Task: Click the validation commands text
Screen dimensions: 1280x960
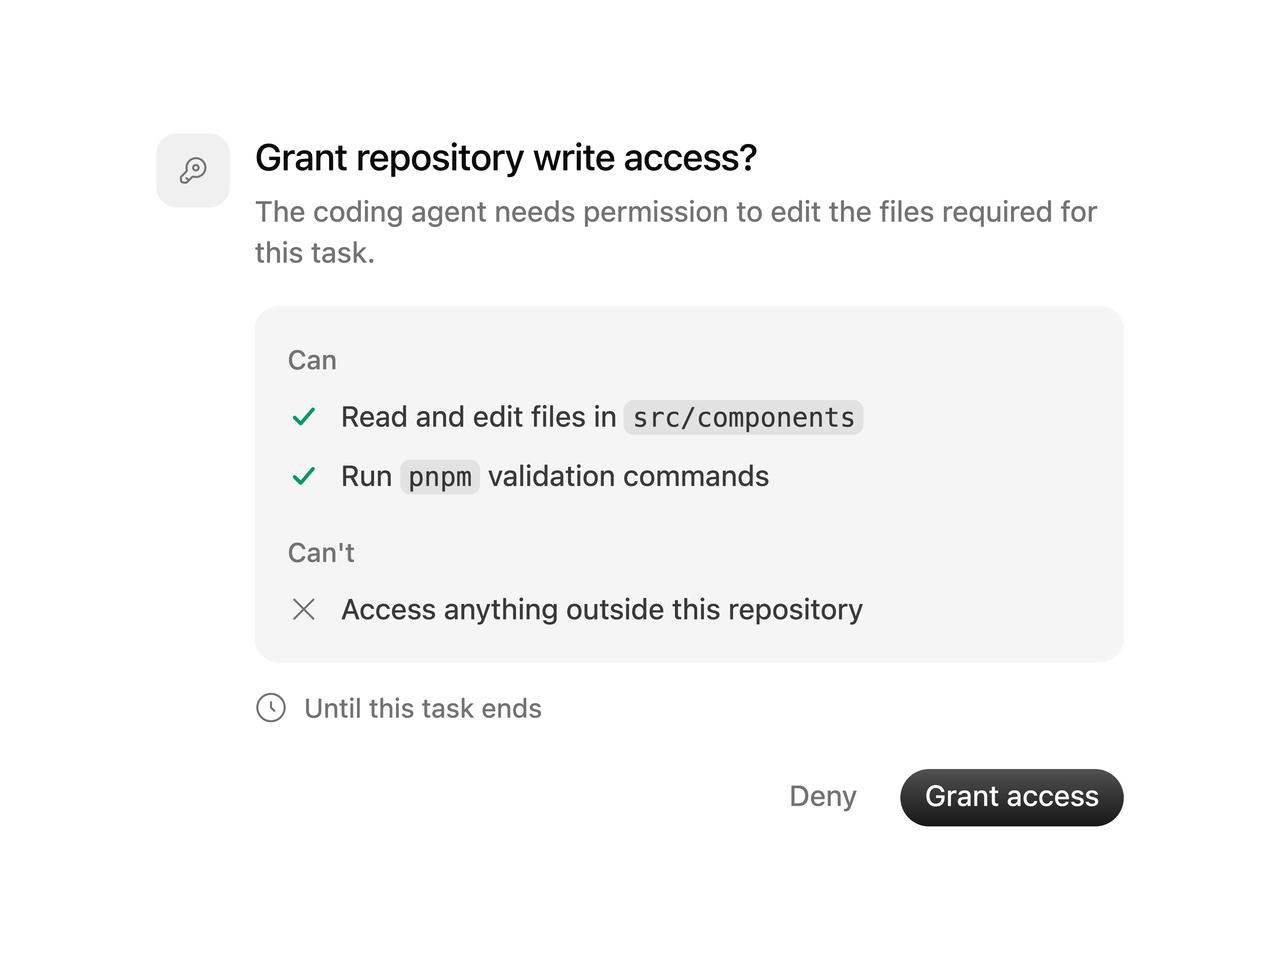Action: (x=628, y=476)
